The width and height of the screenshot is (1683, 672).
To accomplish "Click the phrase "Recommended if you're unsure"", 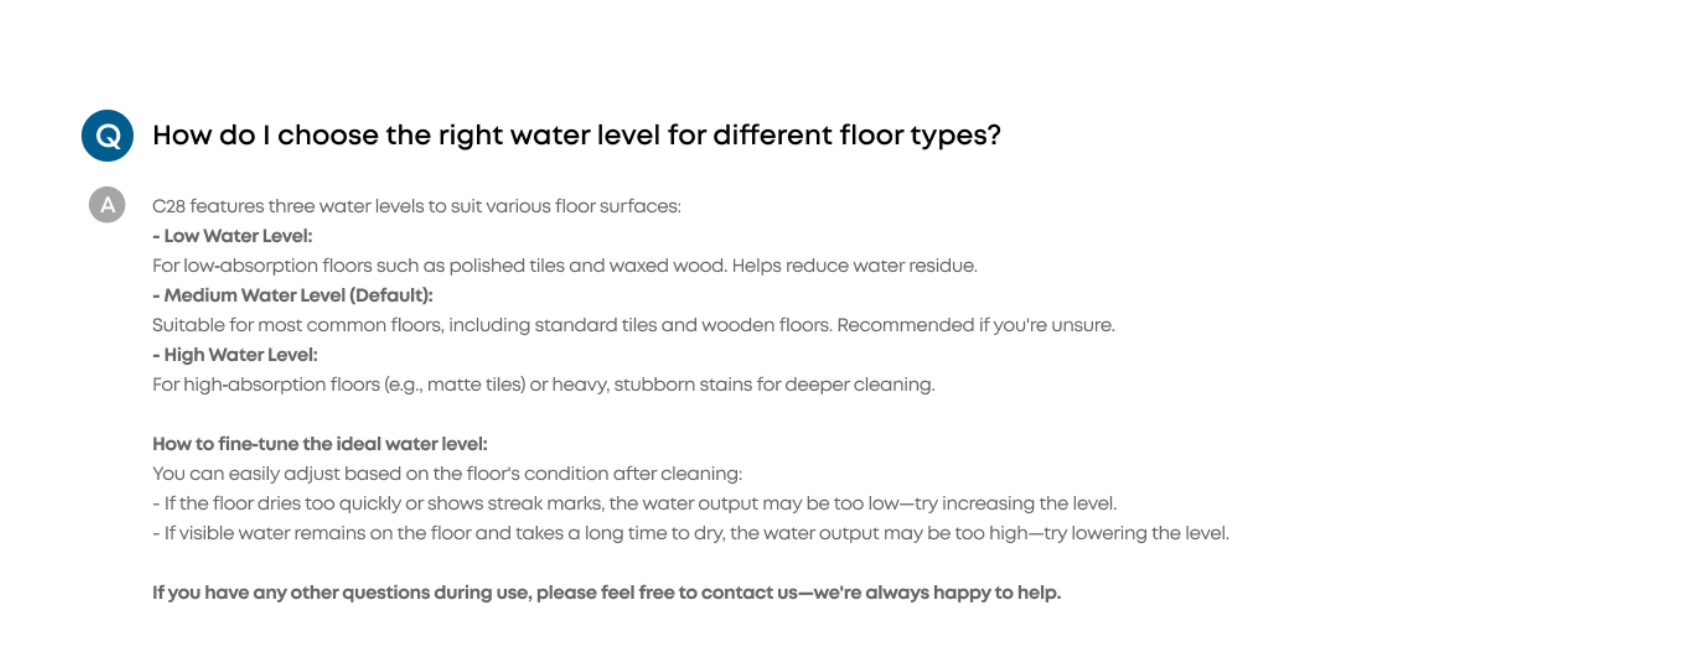I will tap(975, 325).
